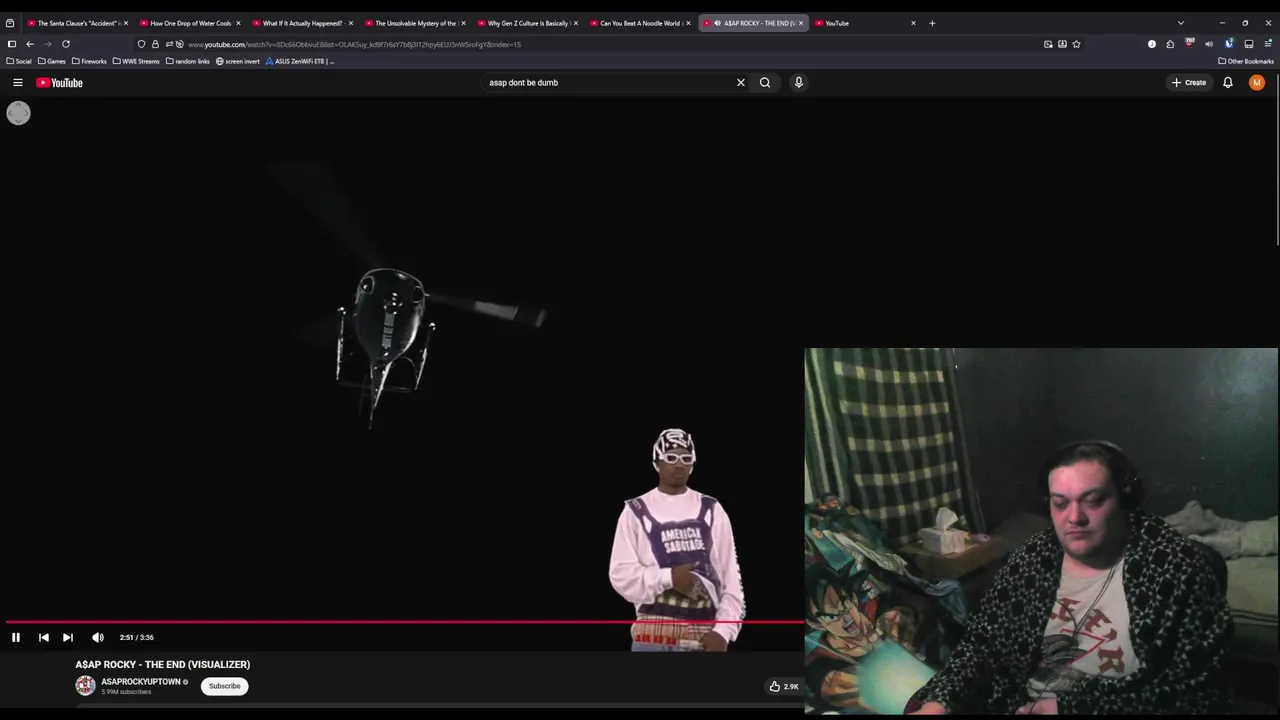Open ASAPROCKYUPTOWN channel name link
The image size is (1280, 720).
coord(141,682)
